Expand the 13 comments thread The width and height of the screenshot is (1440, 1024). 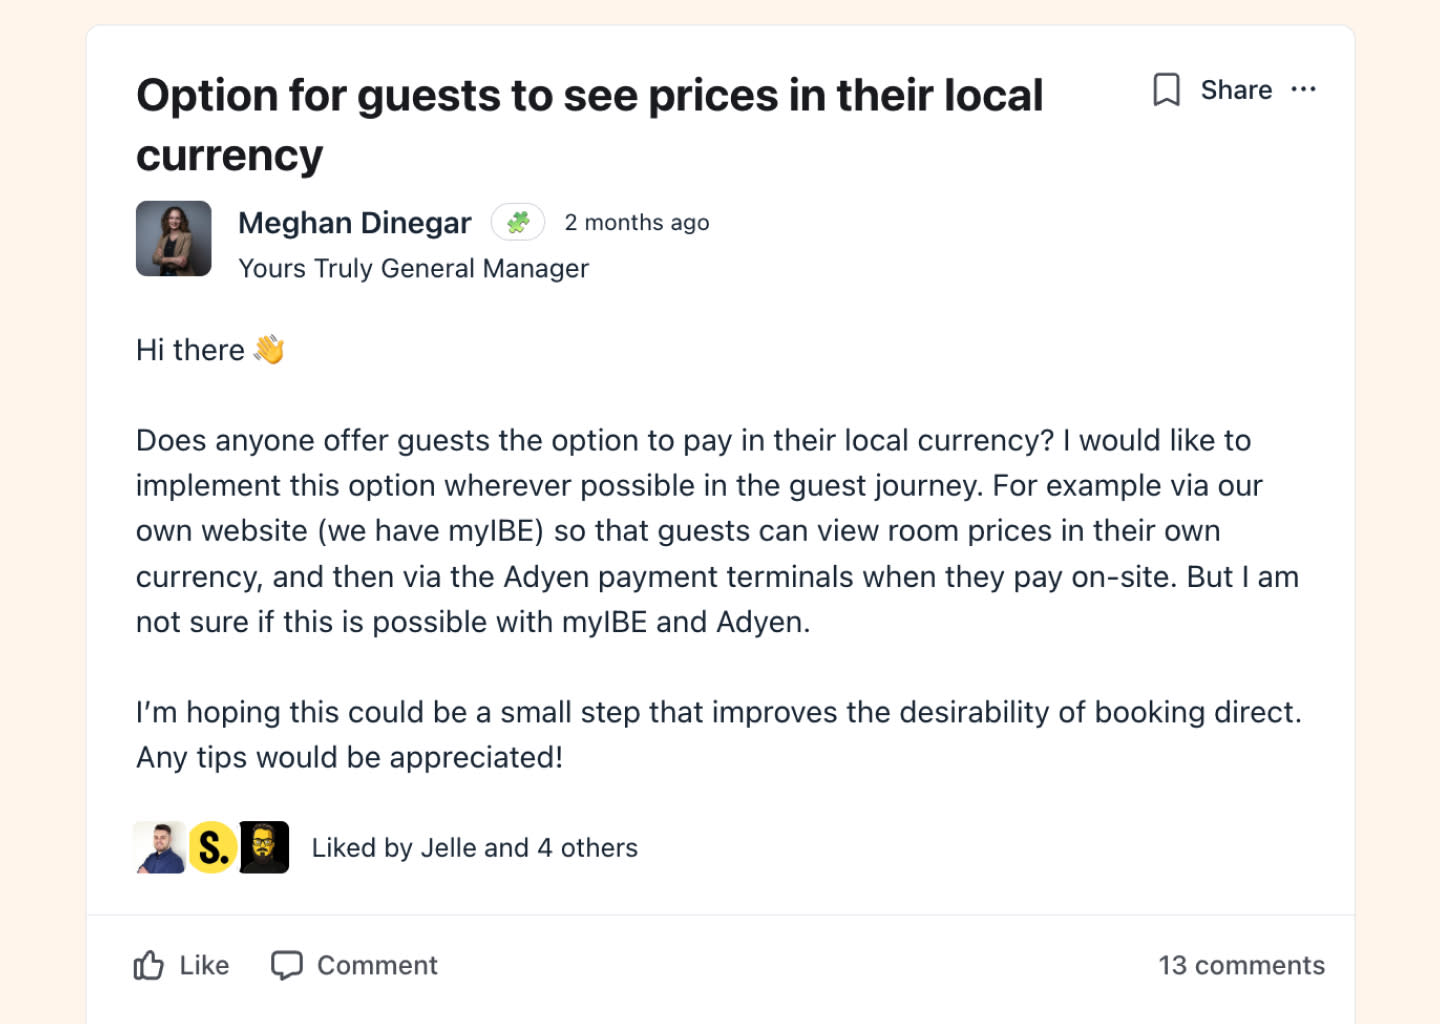(x=1241, y=965)
